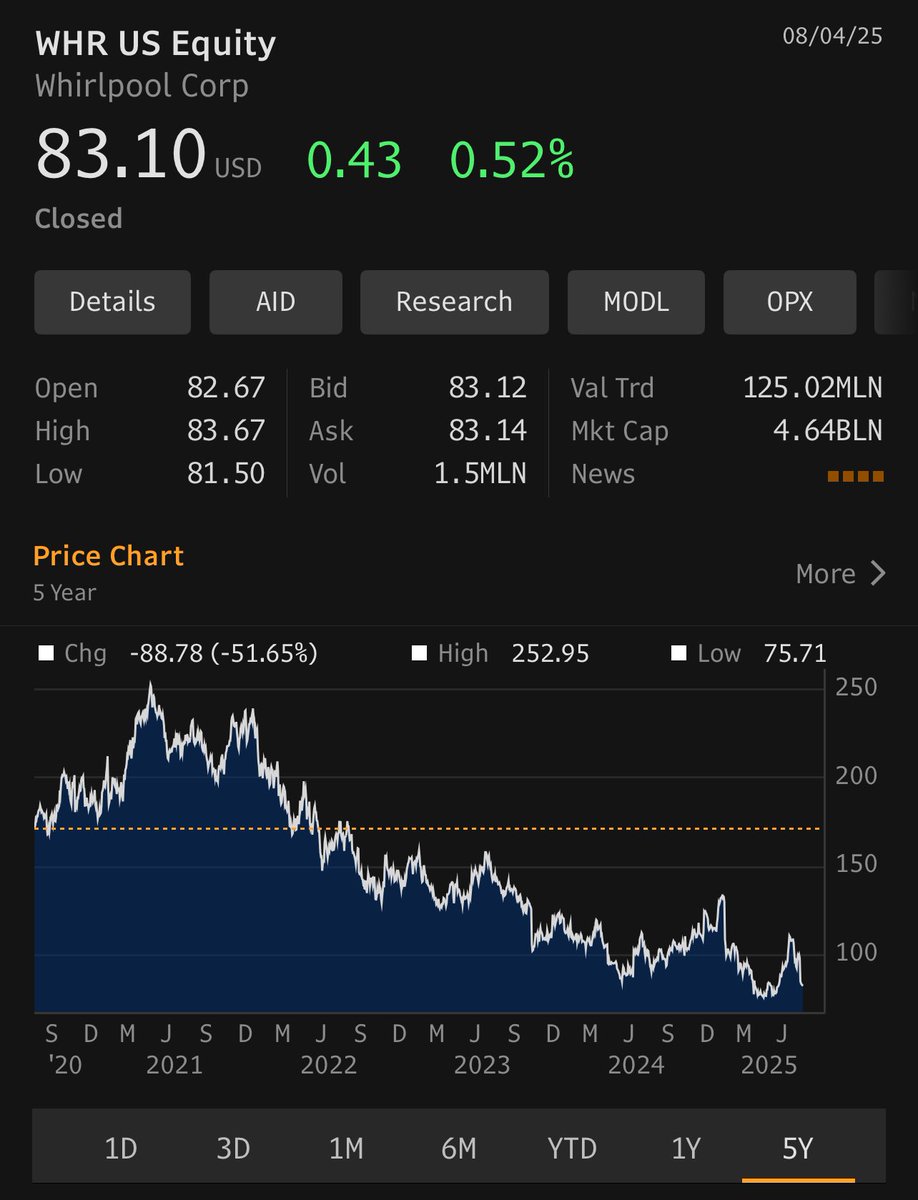Image resolution: width=918 pixels, height=1200 pixels.
Task: Click the Mkt Cap value 4.64BLN
Action: (x=826, y=431)
